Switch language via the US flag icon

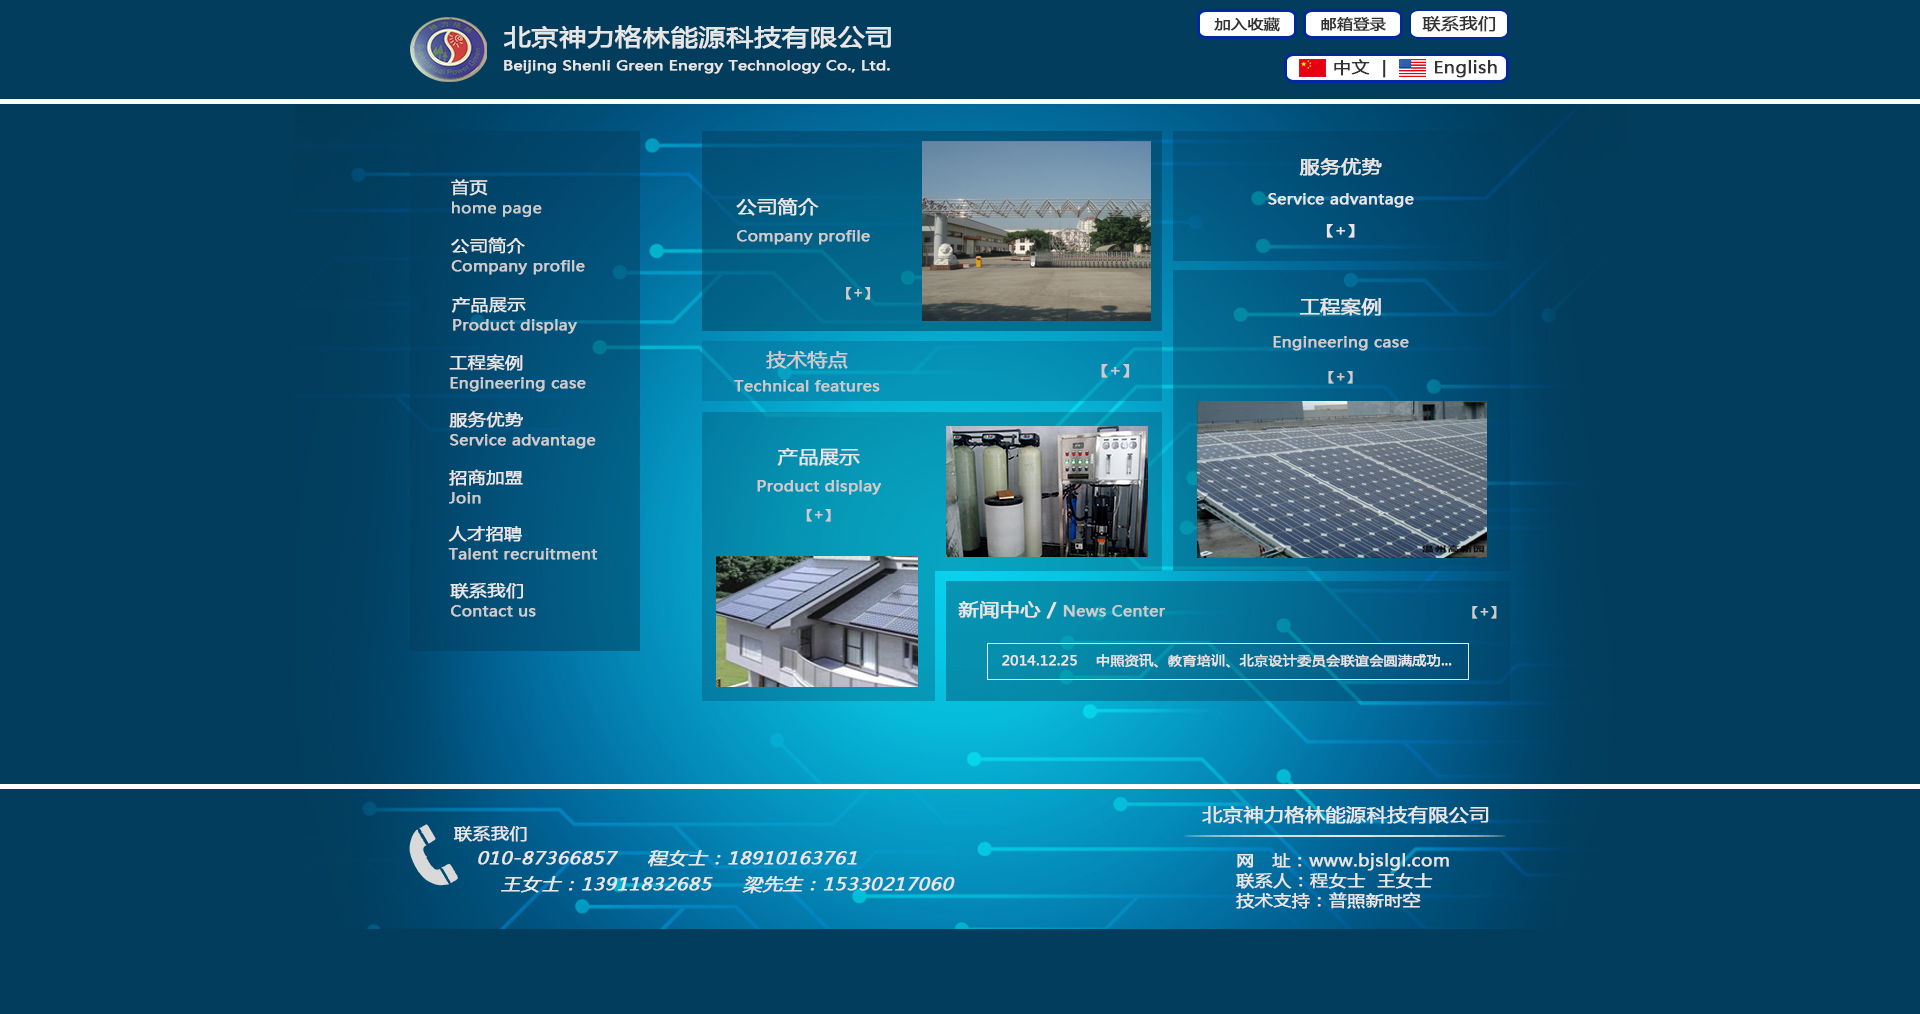tap(1412, 68)
